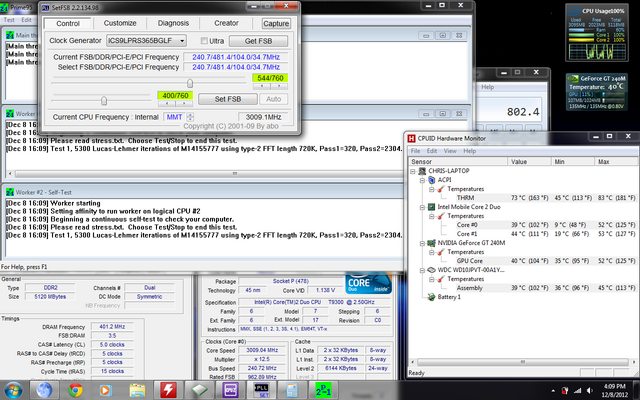Open the Edit menu in Hardware Monitor
Screen dimensions: 640x400
[x=432, y=151]
